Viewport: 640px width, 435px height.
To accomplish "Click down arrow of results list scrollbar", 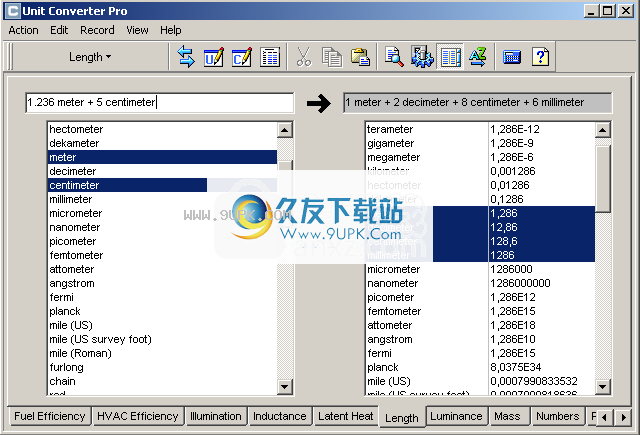I will pyautogui.click(x=602, y=386).
